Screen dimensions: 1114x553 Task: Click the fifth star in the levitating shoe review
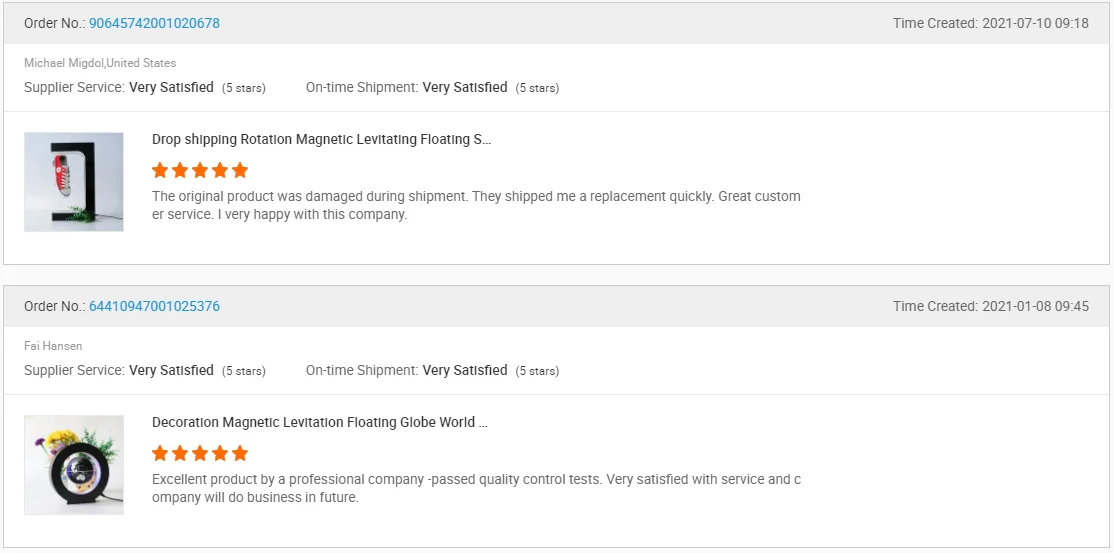tap(240, 170)
